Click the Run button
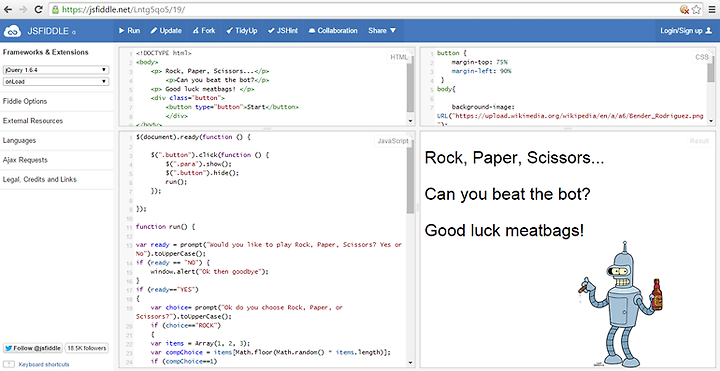Screen dimensions: 720x371 pos(129,31)
